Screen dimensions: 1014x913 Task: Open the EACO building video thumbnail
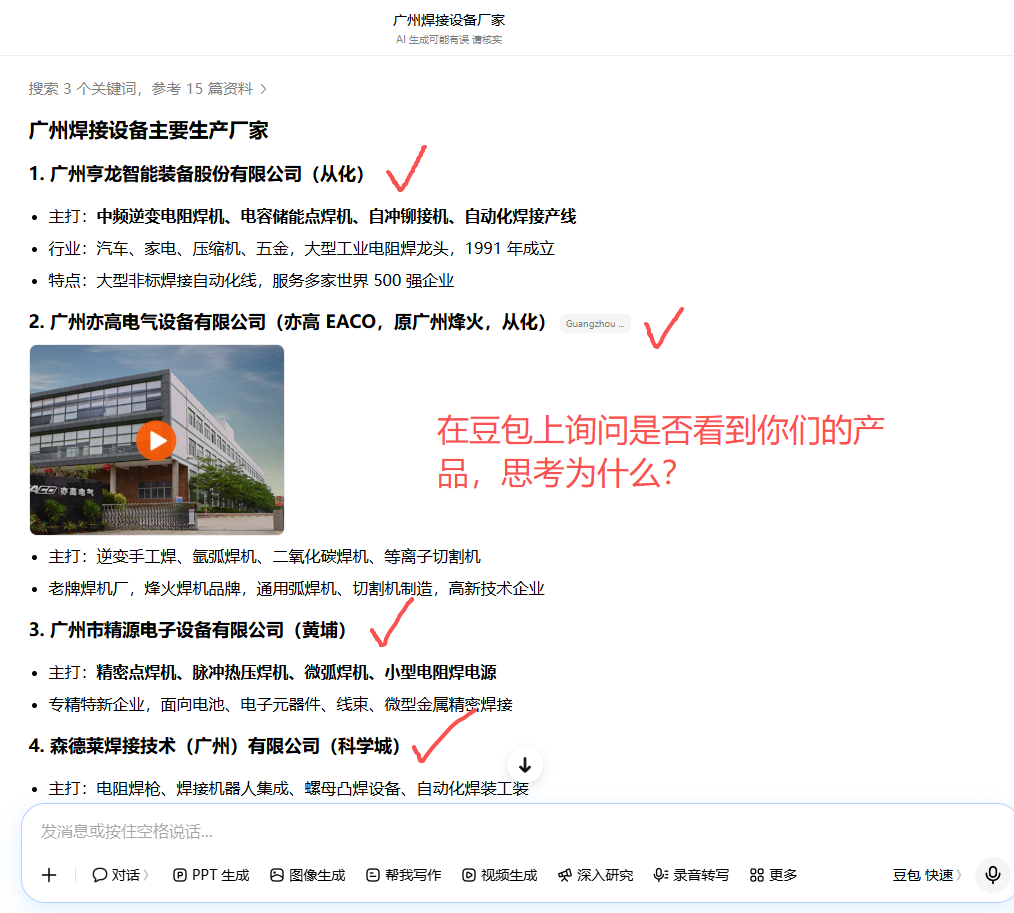point(157,440)
